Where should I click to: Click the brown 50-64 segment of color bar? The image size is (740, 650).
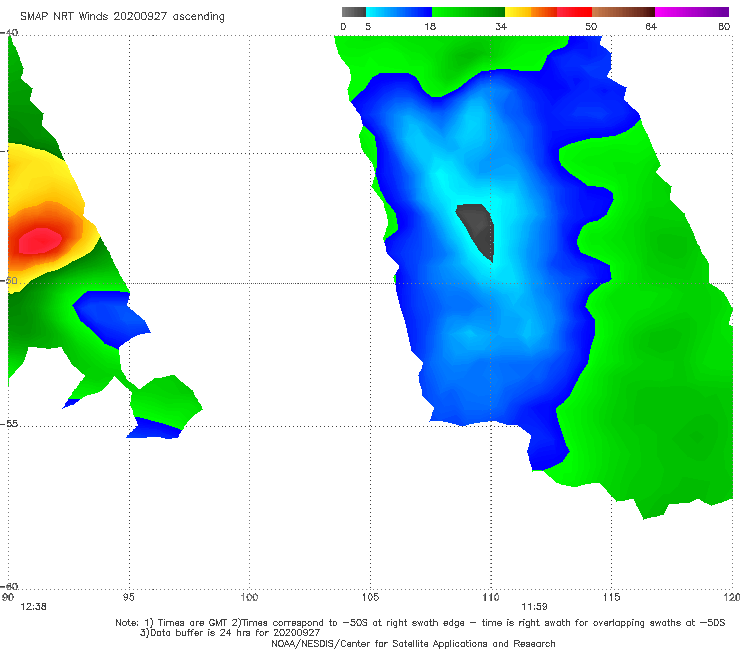(623, 12)
